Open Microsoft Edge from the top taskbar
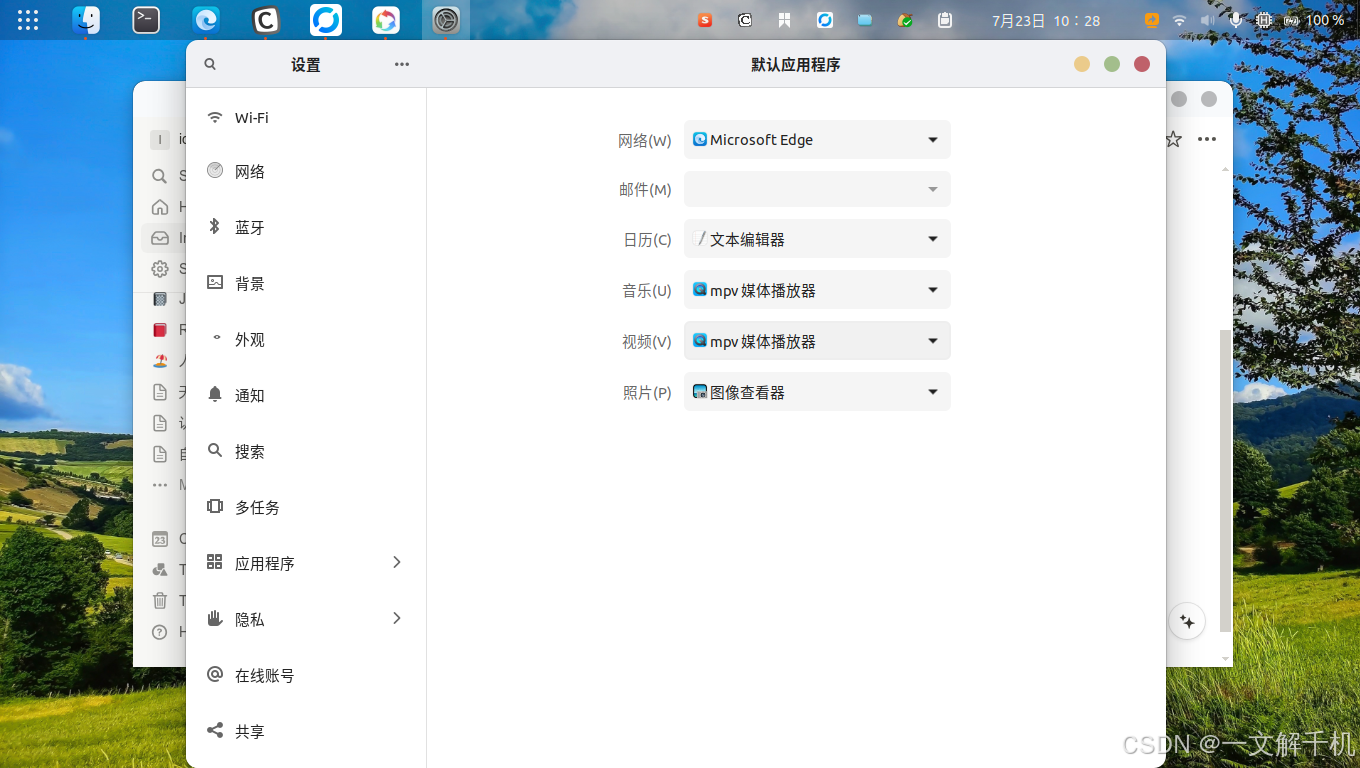The height and width of the screenshot is (768, 1360). tap(206, 19)
